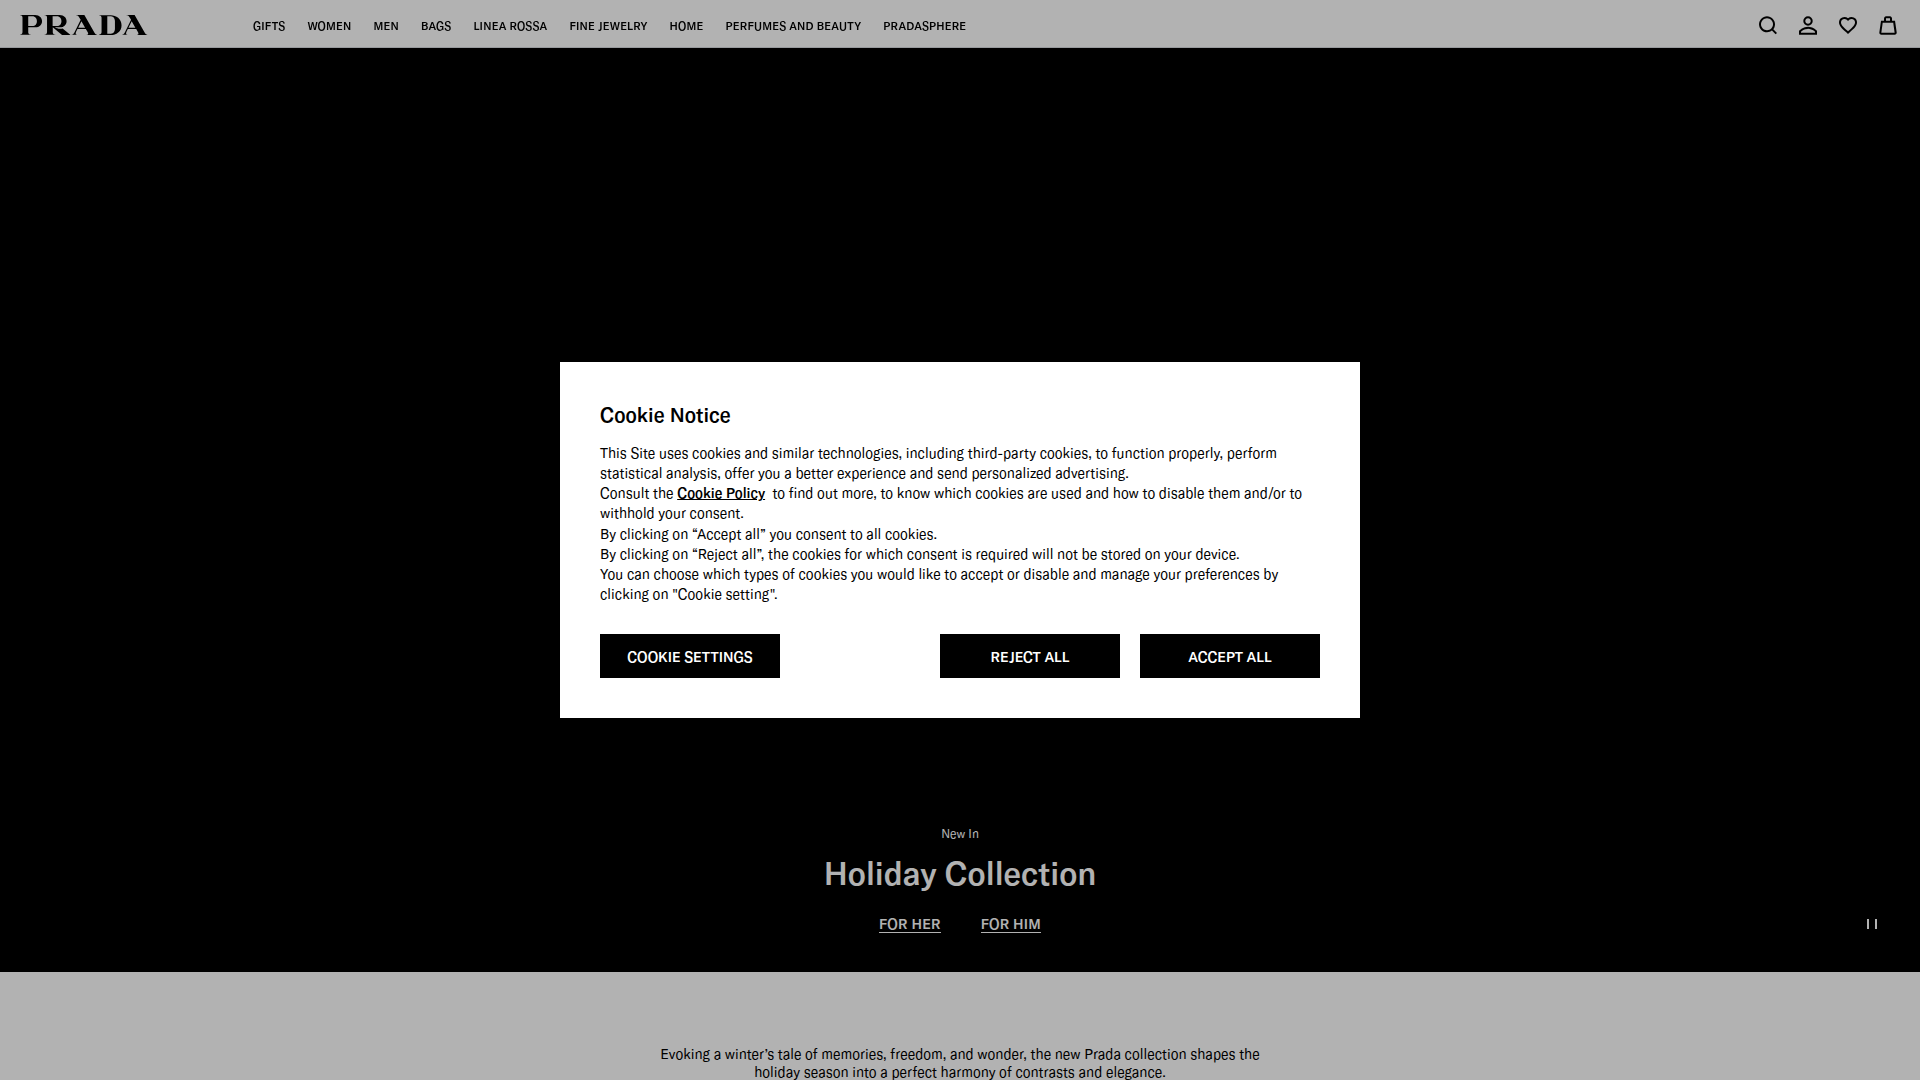Screen dimensions: 1920x1080
Task: Open the WOMEN menu
Action: (329, 25)
